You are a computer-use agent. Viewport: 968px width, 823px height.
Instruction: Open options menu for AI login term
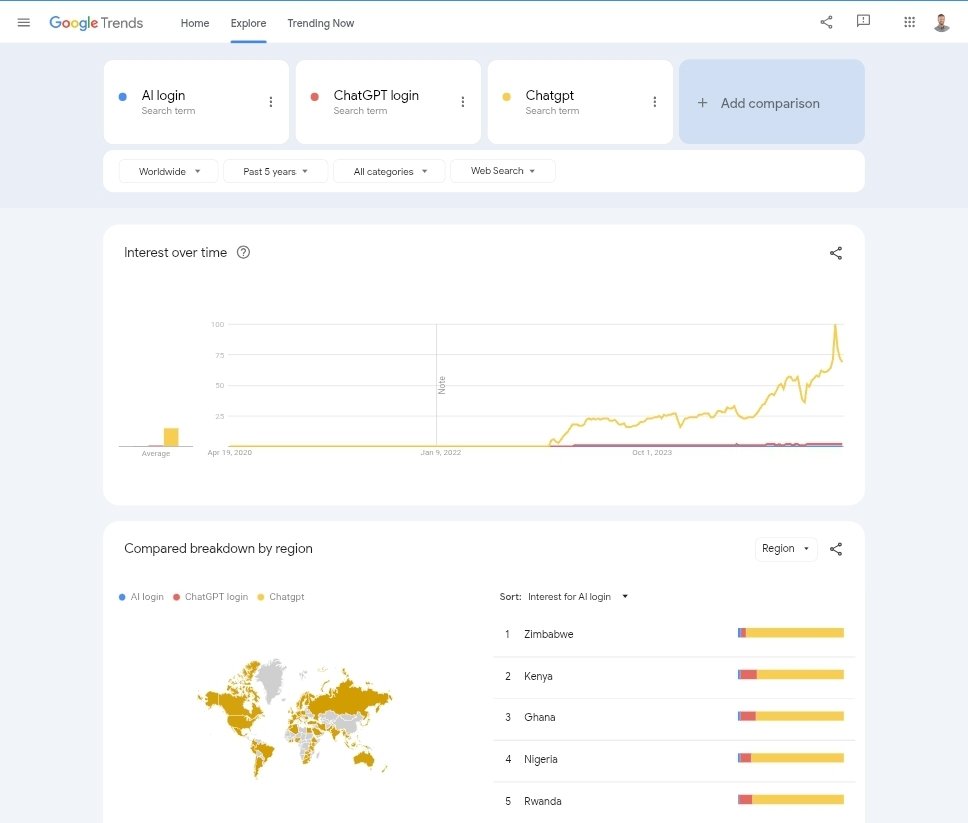coord(270,102)
